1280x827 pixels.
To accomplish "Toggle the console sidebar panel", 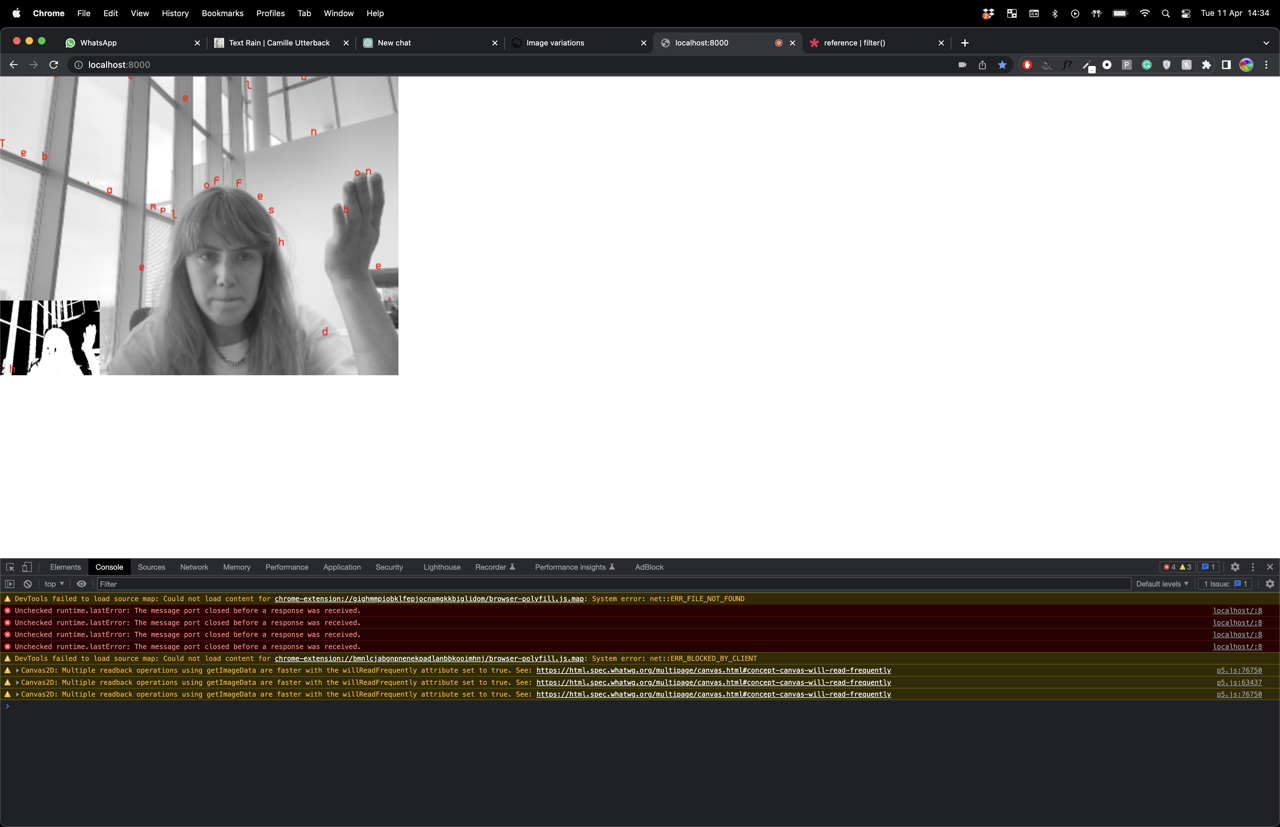I will (10, 584).
